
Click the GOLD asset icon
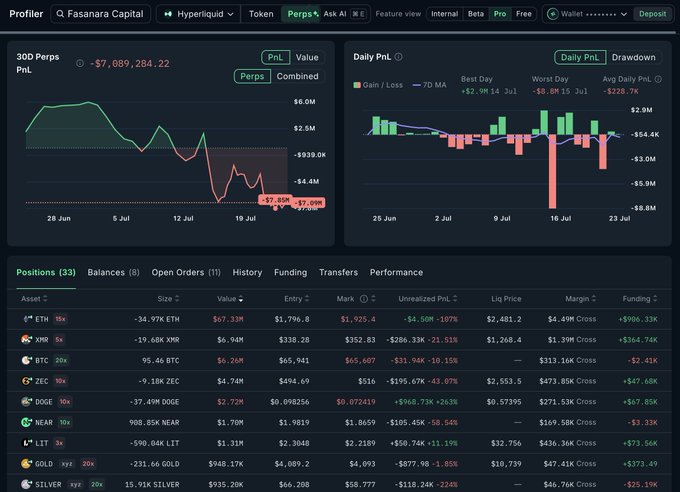tap(26, 464)
